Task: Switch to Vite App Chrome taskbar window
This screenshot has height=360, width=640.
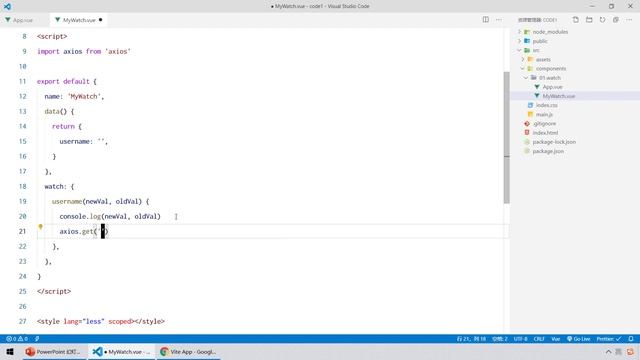Action: click(x=188, y=351)
